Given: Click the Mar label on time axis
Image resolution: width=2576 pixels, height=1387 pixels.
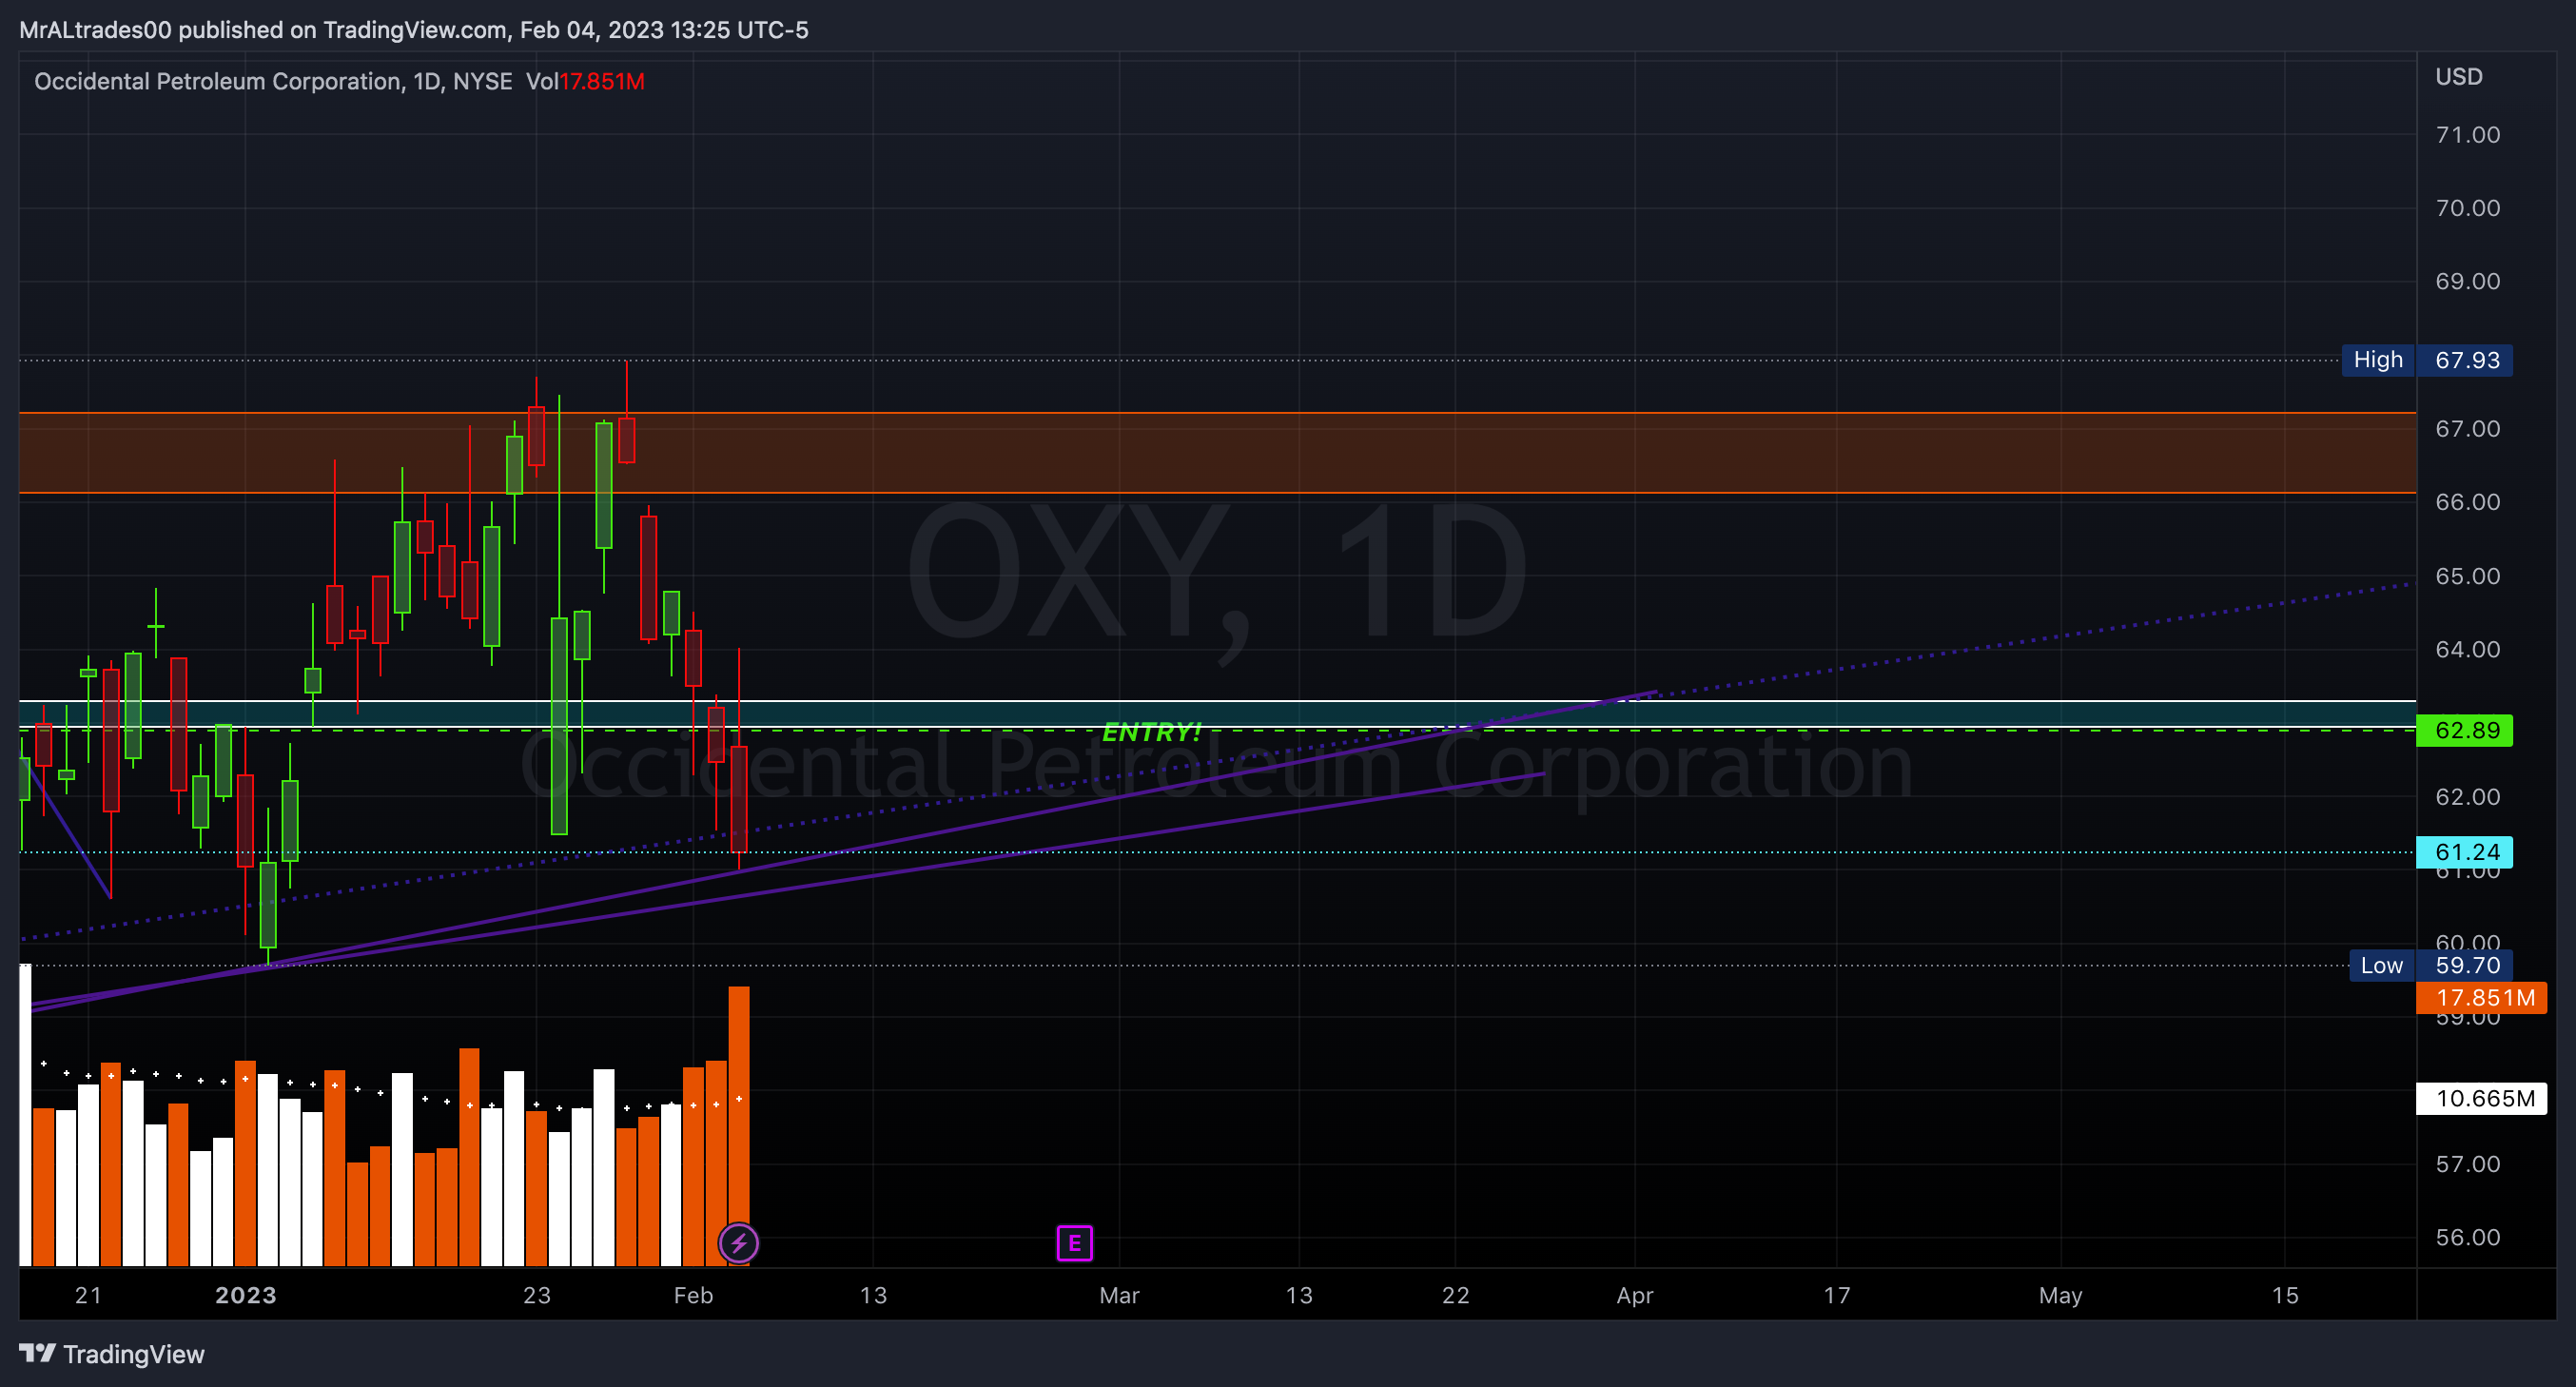Looking at the screenshot, I should click(1119, 1295).
